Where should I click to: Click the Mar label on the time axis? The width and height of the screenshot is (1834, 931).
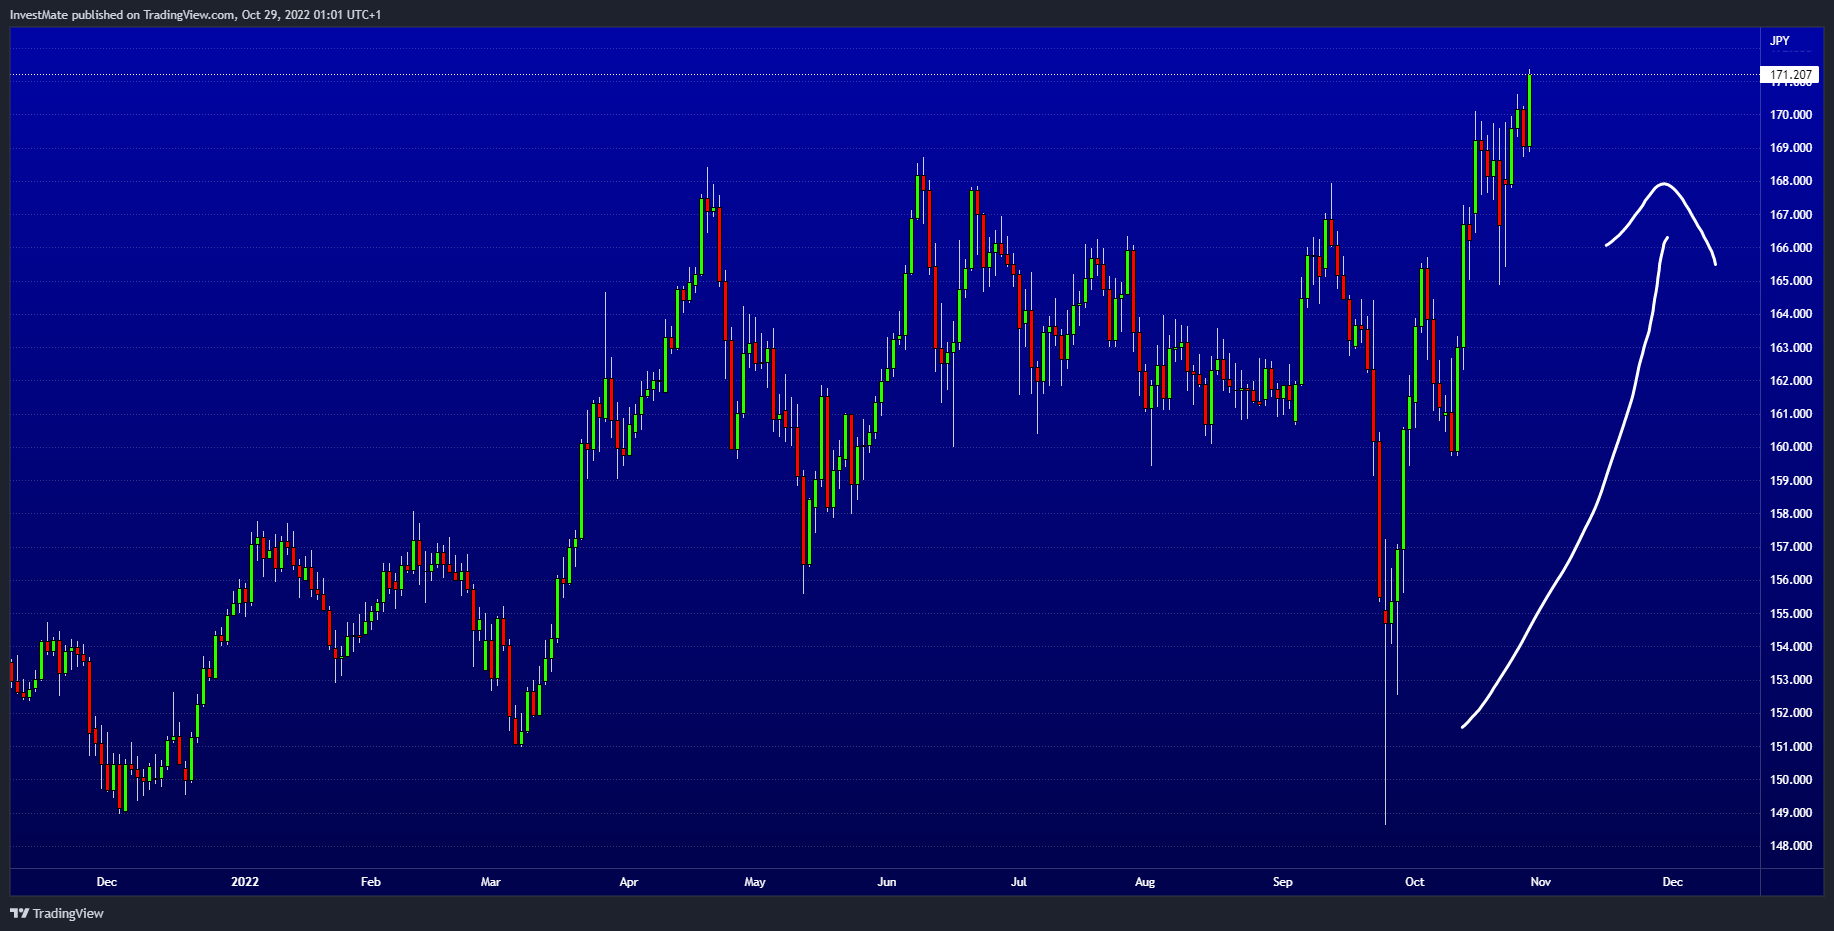click(490, 882)
